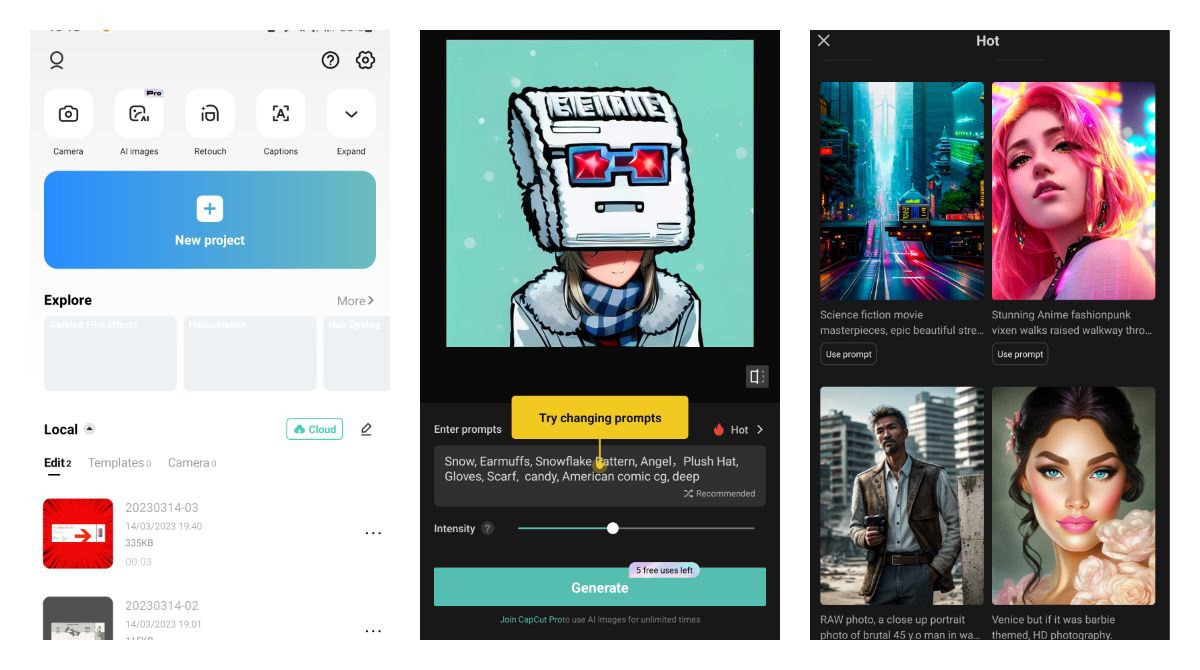This screenshot has width=1200, height=670.
Task: Open the Hair Dyeing explore card
Action: click(x=357, y=353)
